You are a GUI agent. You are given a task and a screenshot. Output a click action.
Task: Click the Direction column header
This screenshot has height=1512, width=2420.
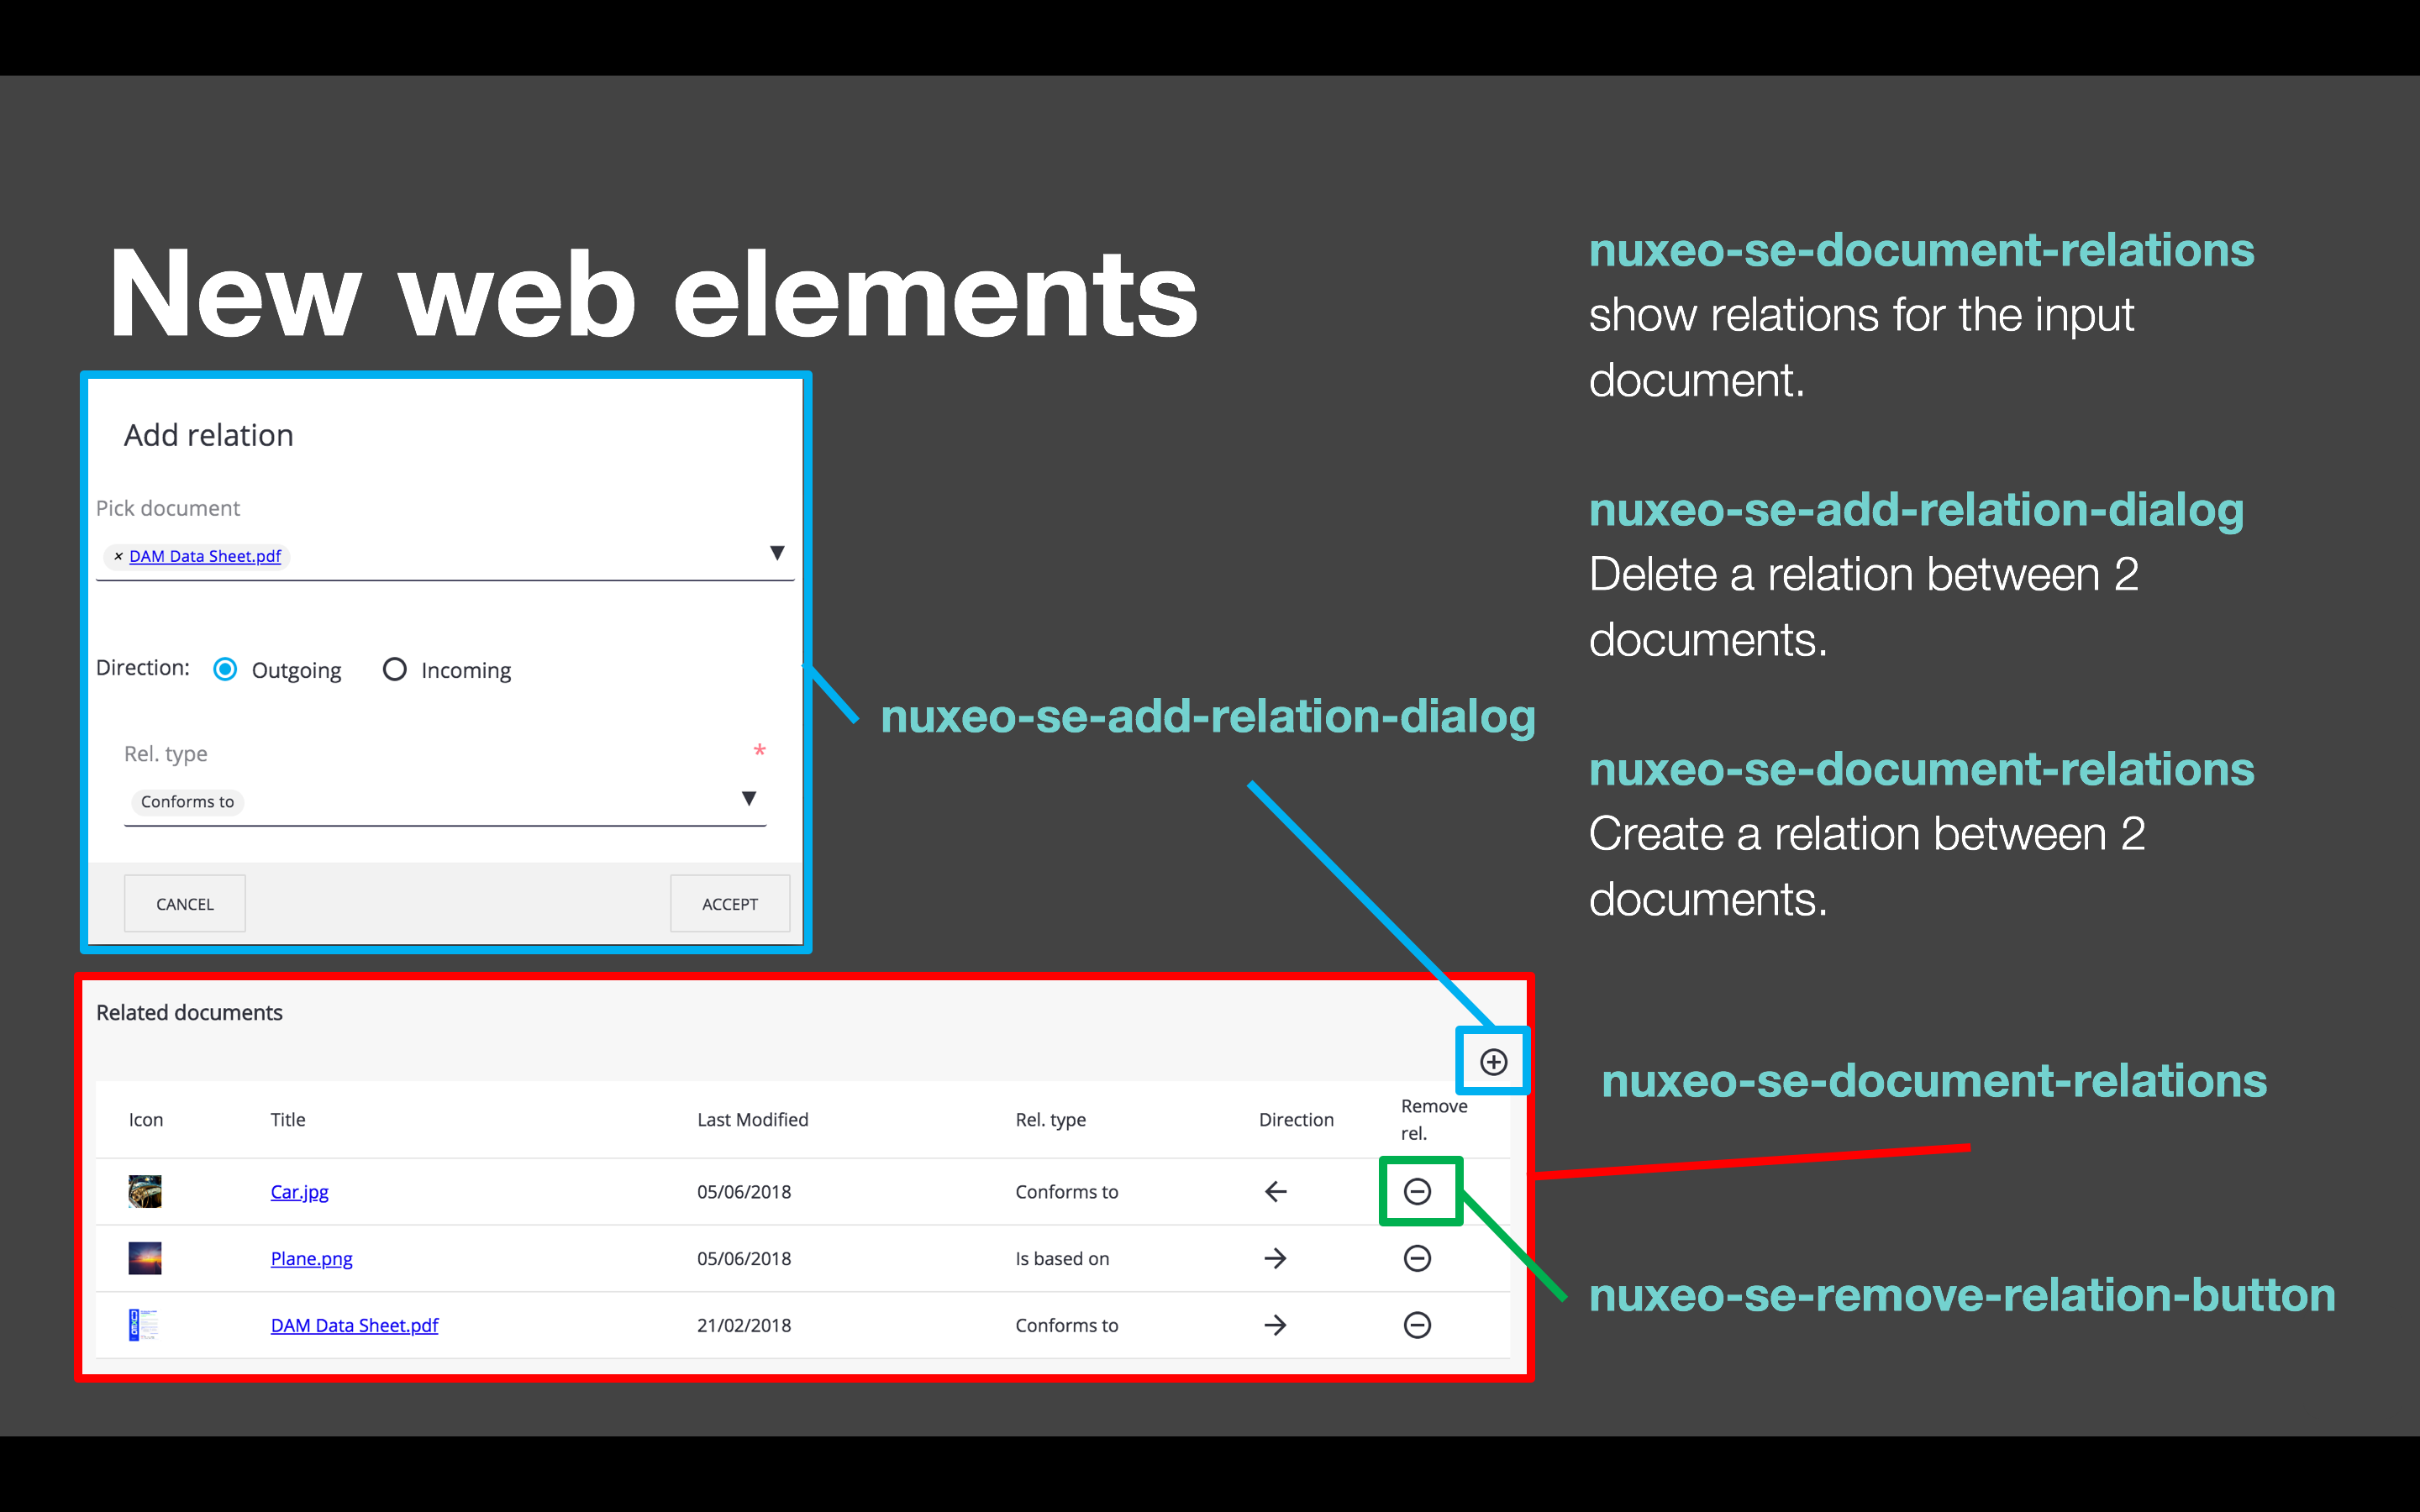click(x=1296, y=1120)
